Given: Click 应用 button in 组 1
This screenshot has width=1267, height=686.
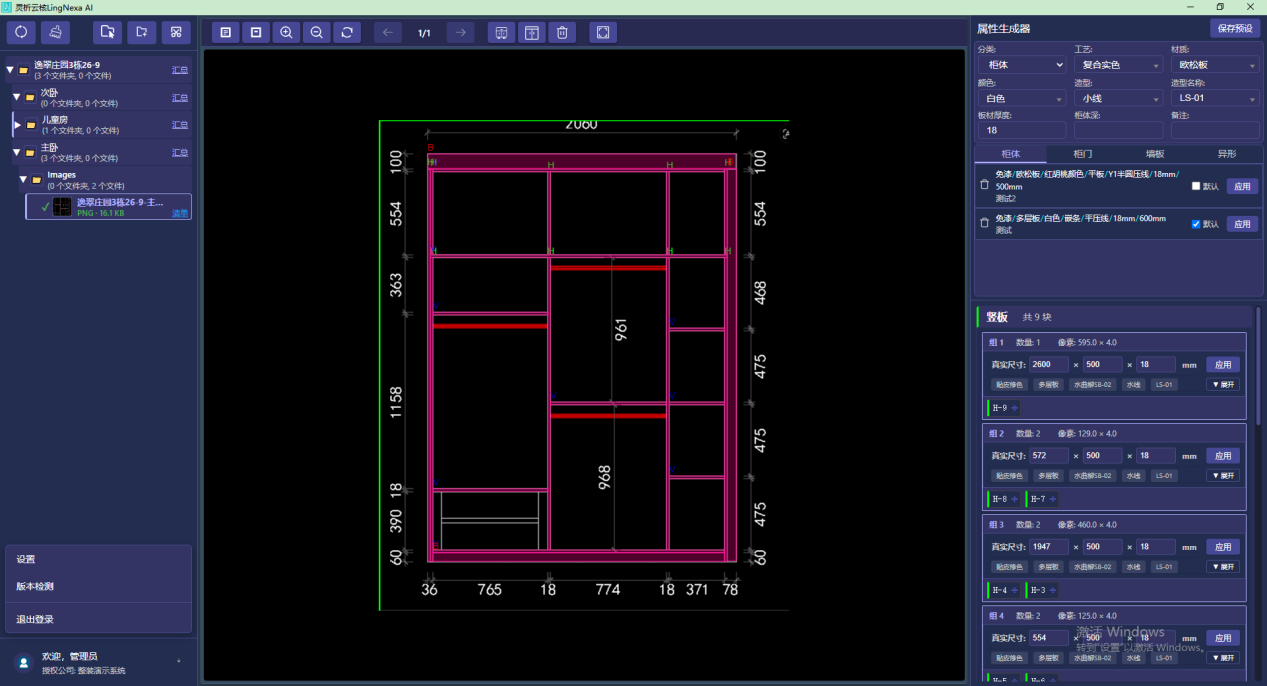Looking at the screenshot, I should (1223, 364).
